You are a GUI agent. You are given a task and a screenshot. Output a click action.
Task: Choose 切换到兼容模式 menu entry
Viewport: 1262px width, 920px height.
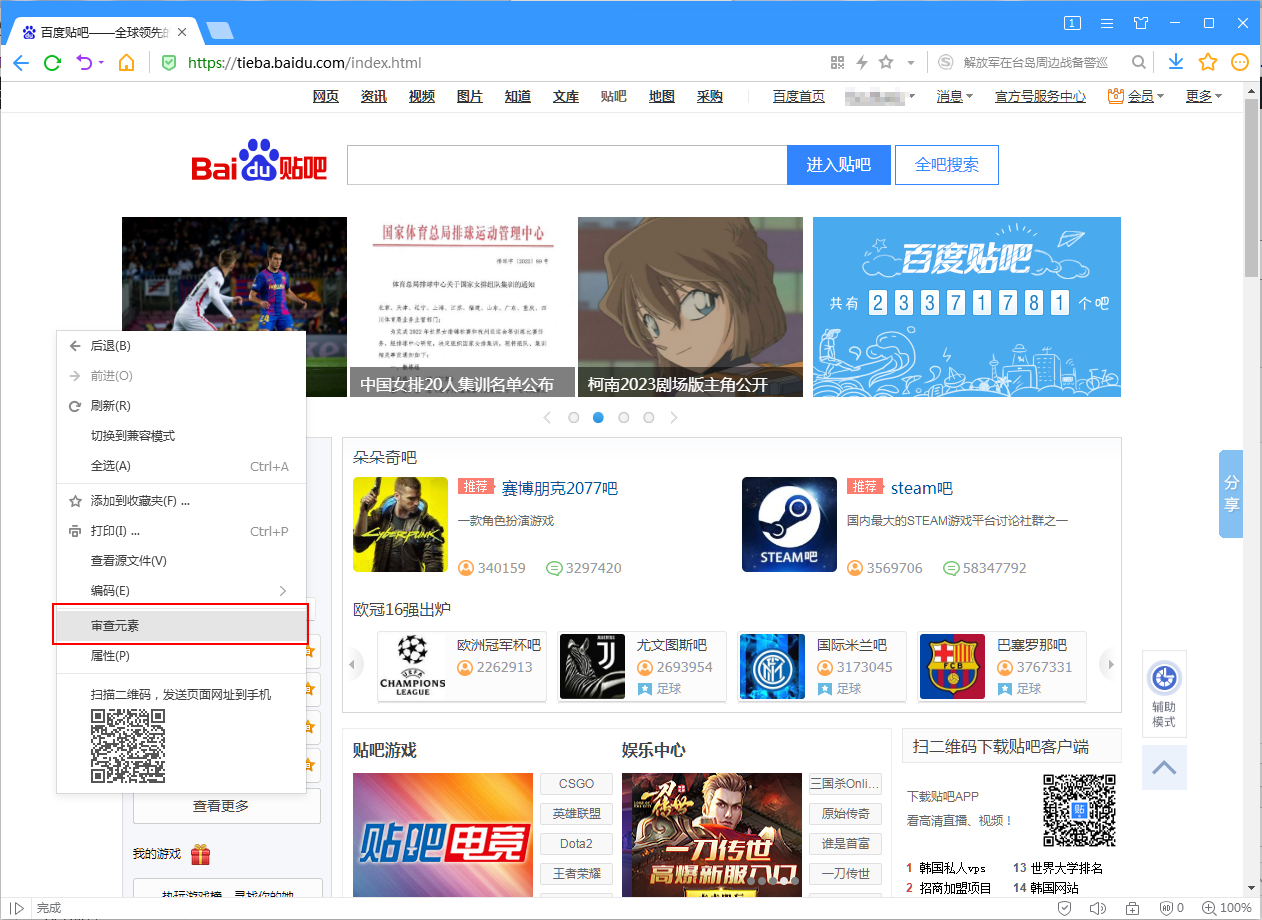(x=181, y=436)
